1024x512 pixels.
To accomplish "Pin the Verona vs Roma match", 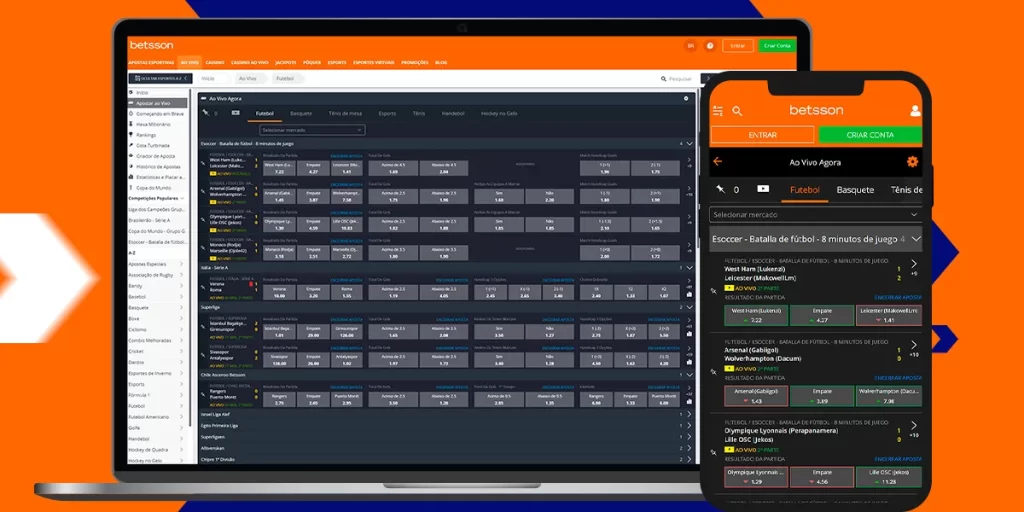I will point(203,287).
